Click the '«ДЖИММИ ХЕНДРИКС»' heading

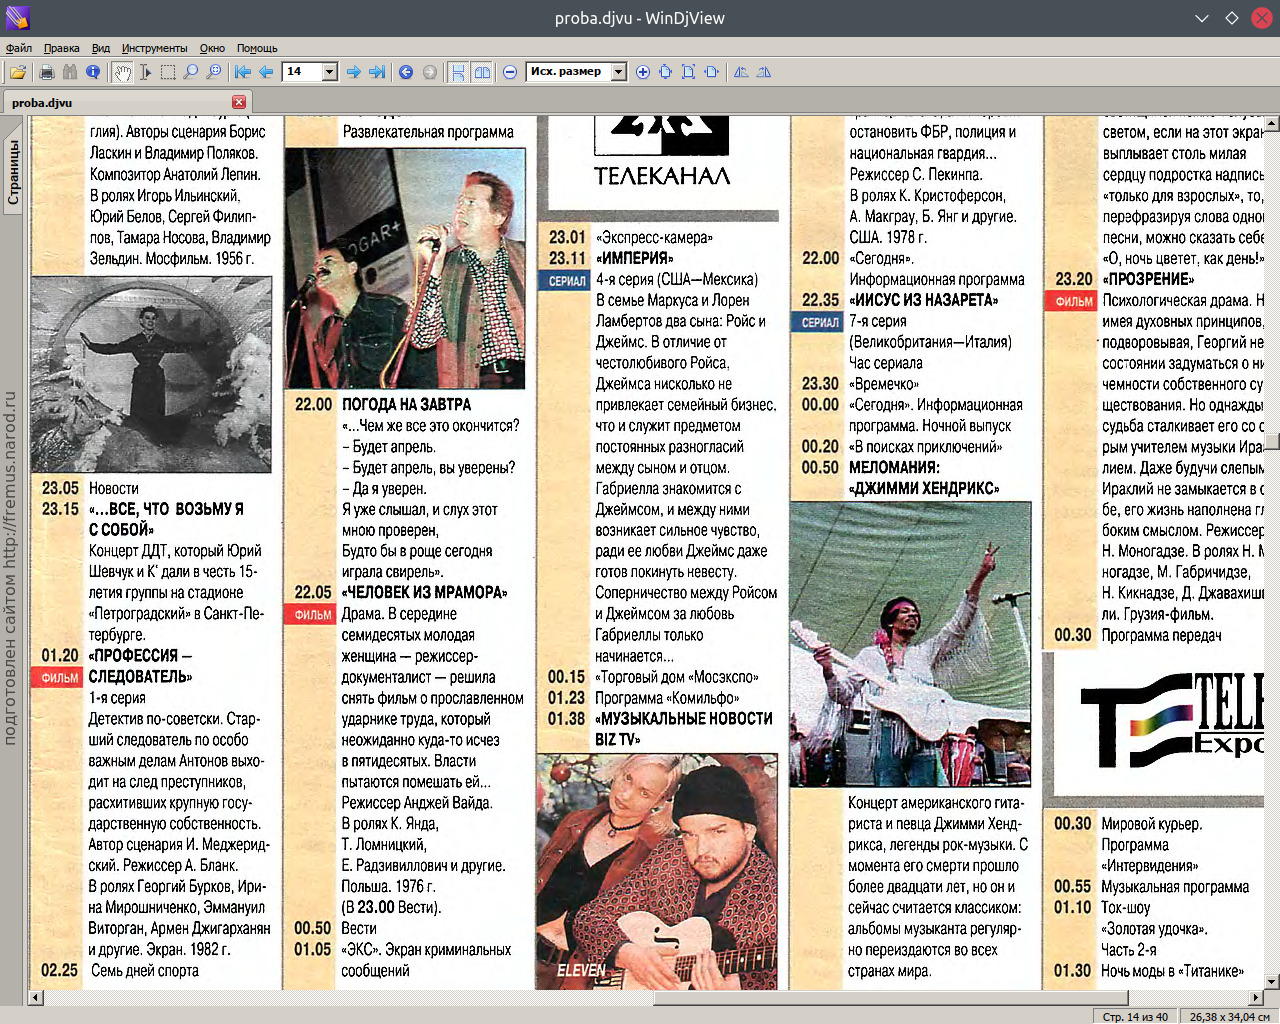click(x=924, y=488)
